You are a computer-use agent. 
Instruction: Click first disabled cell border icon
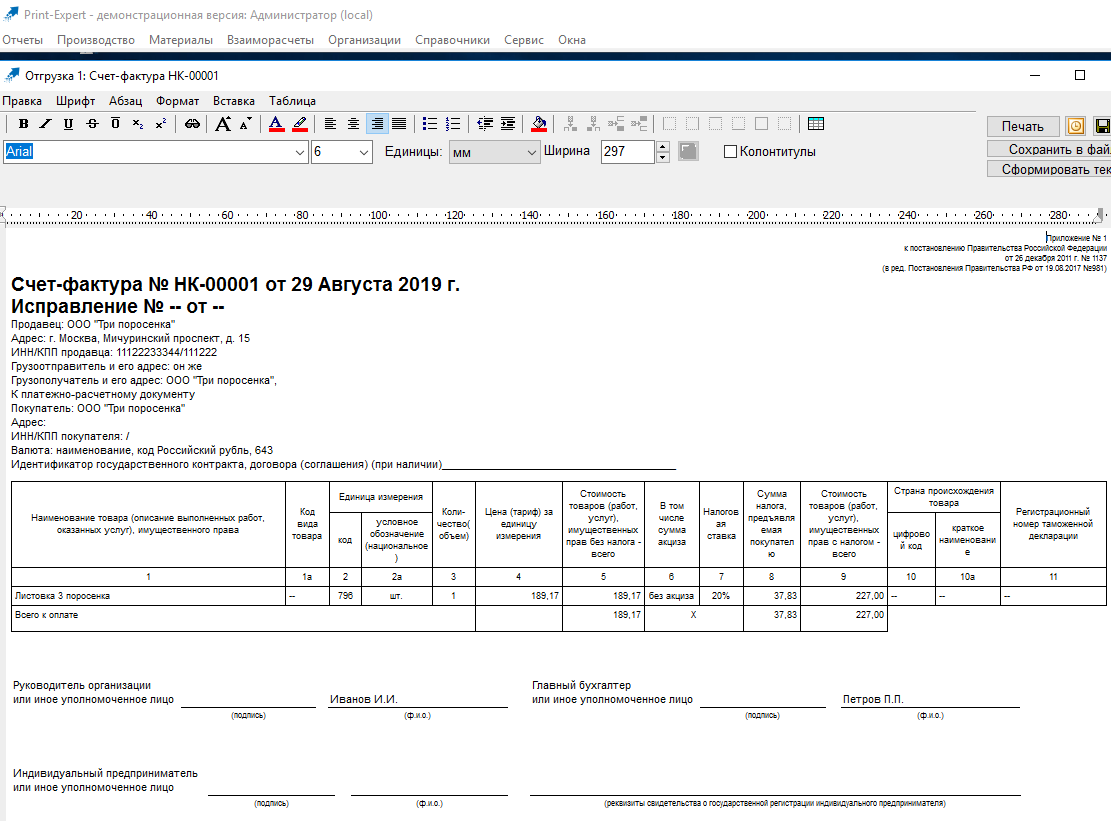669,124
